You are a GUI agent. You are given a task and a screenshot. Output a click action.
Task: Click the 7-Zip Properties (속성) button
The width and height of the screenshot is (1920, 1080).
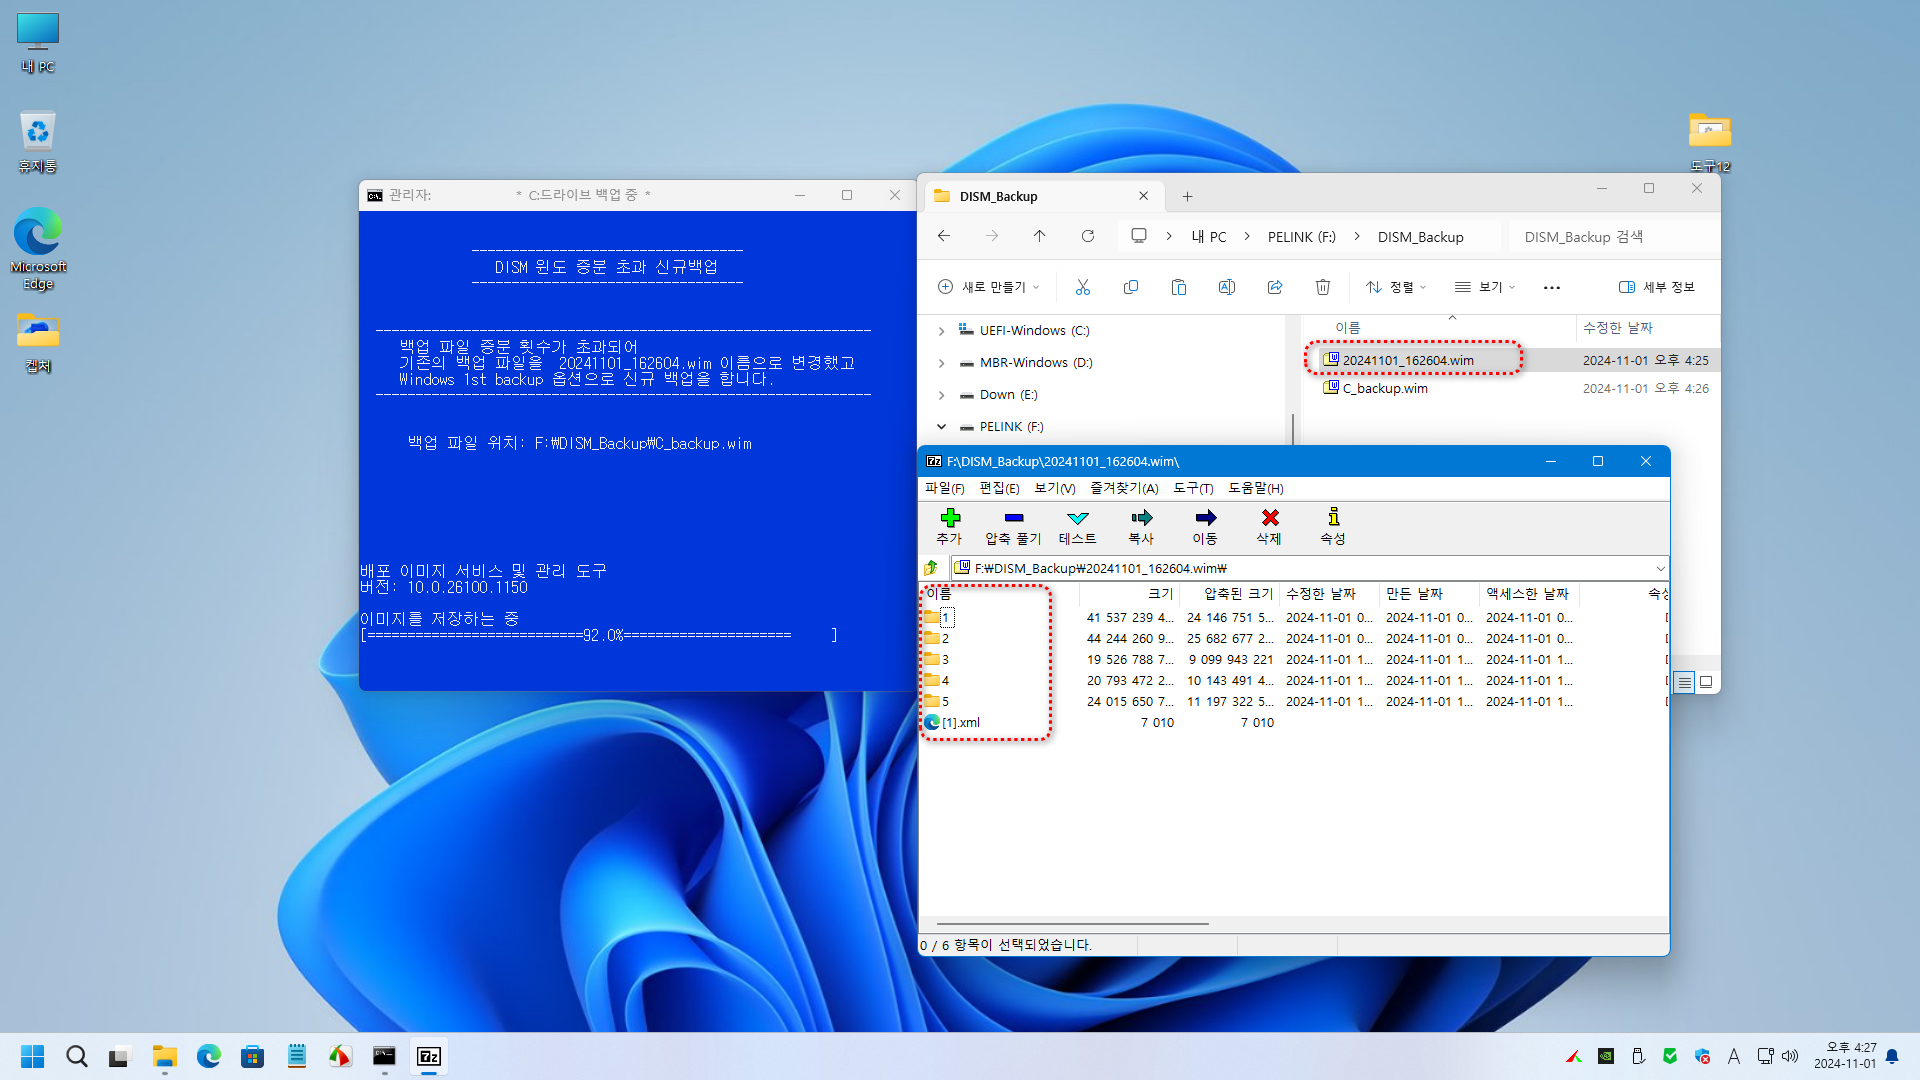1333,526
